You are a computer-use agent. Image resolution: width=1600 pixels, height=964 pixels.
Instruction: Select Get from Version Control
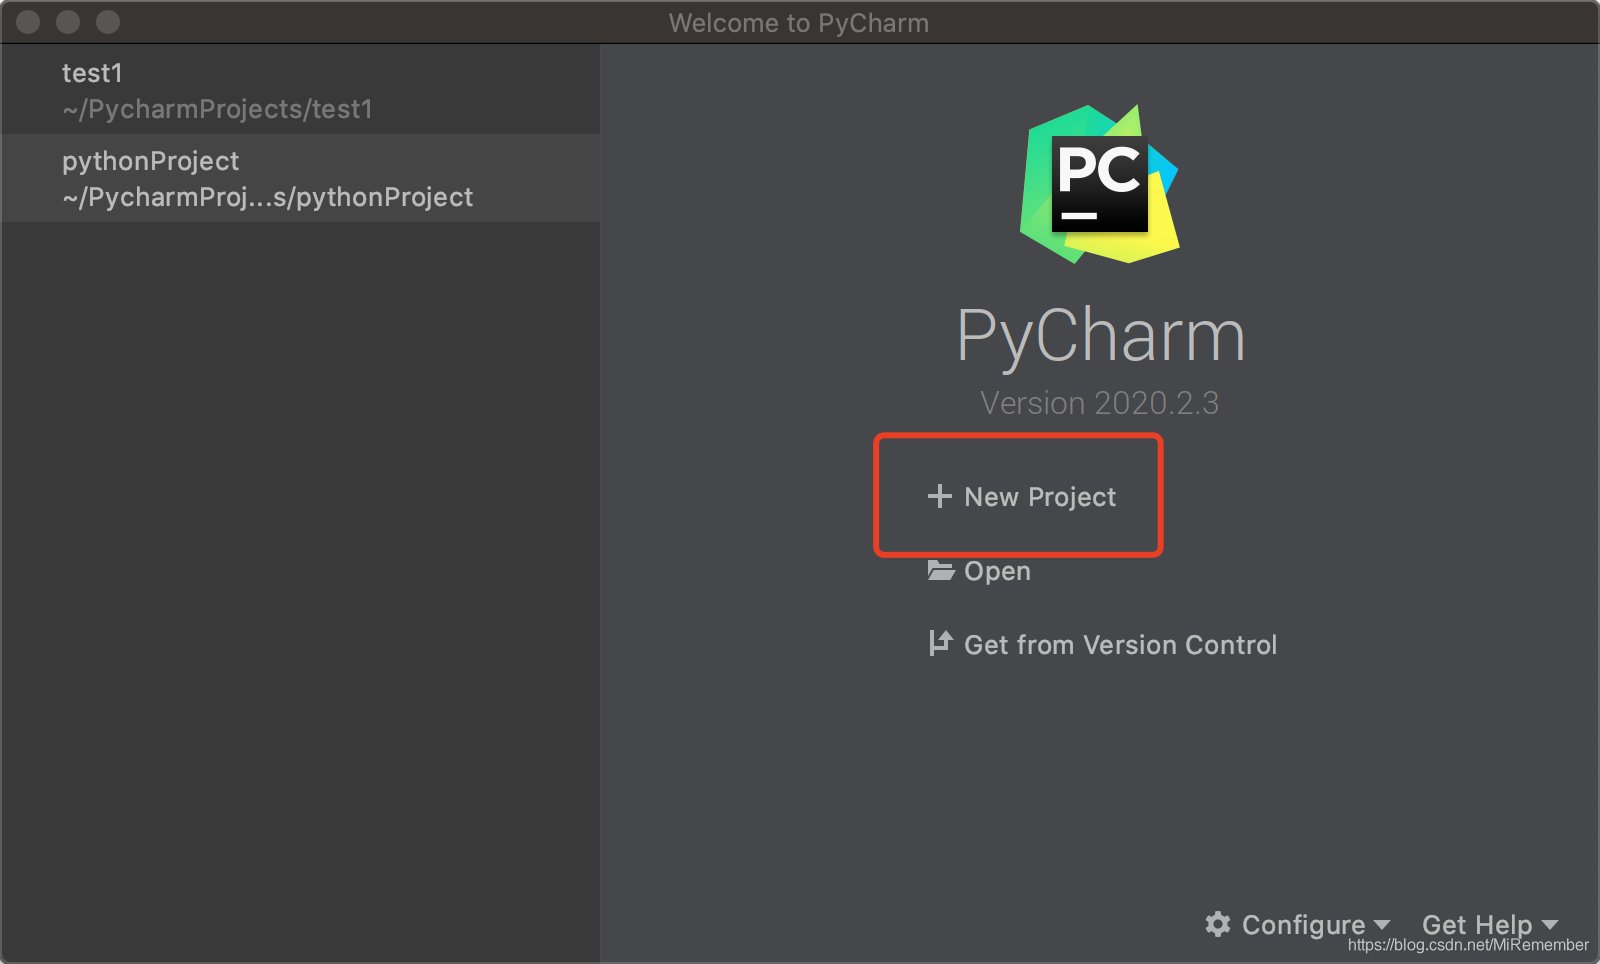pos(1120,645)
